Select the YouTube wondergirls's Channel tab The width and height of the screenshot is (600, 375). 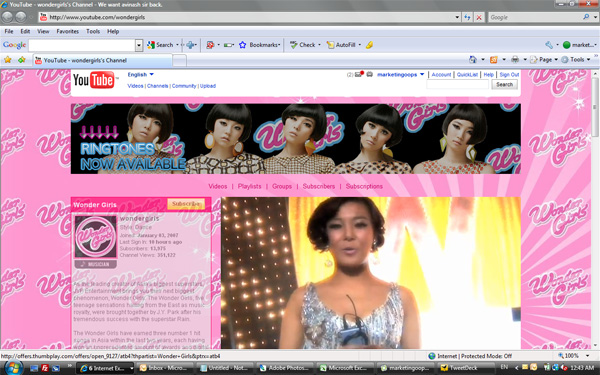[x=102, y=60]
